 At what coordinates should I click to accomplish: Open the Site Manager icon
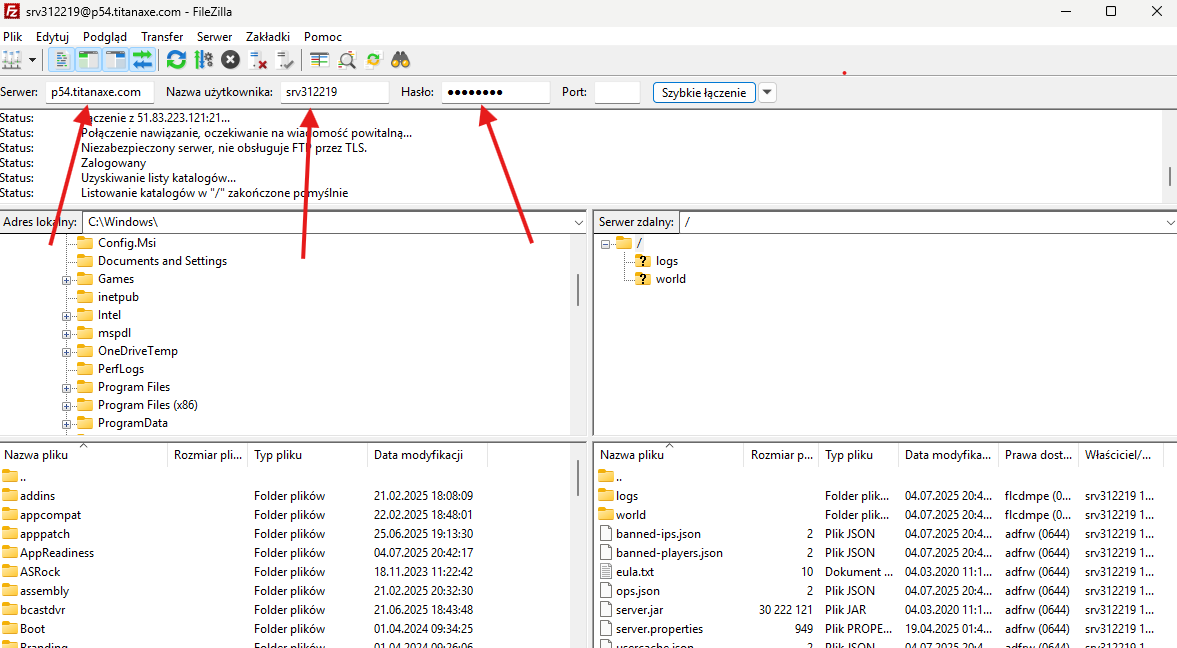tap(12, 60)
